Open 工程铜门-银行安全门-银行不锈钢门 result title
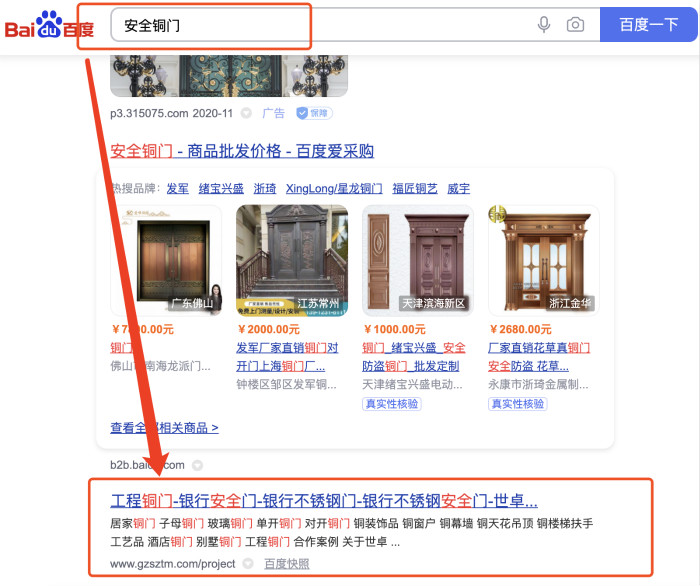Image resolution: width=700 pixels, height=586 pixels. tap(324, 501)
